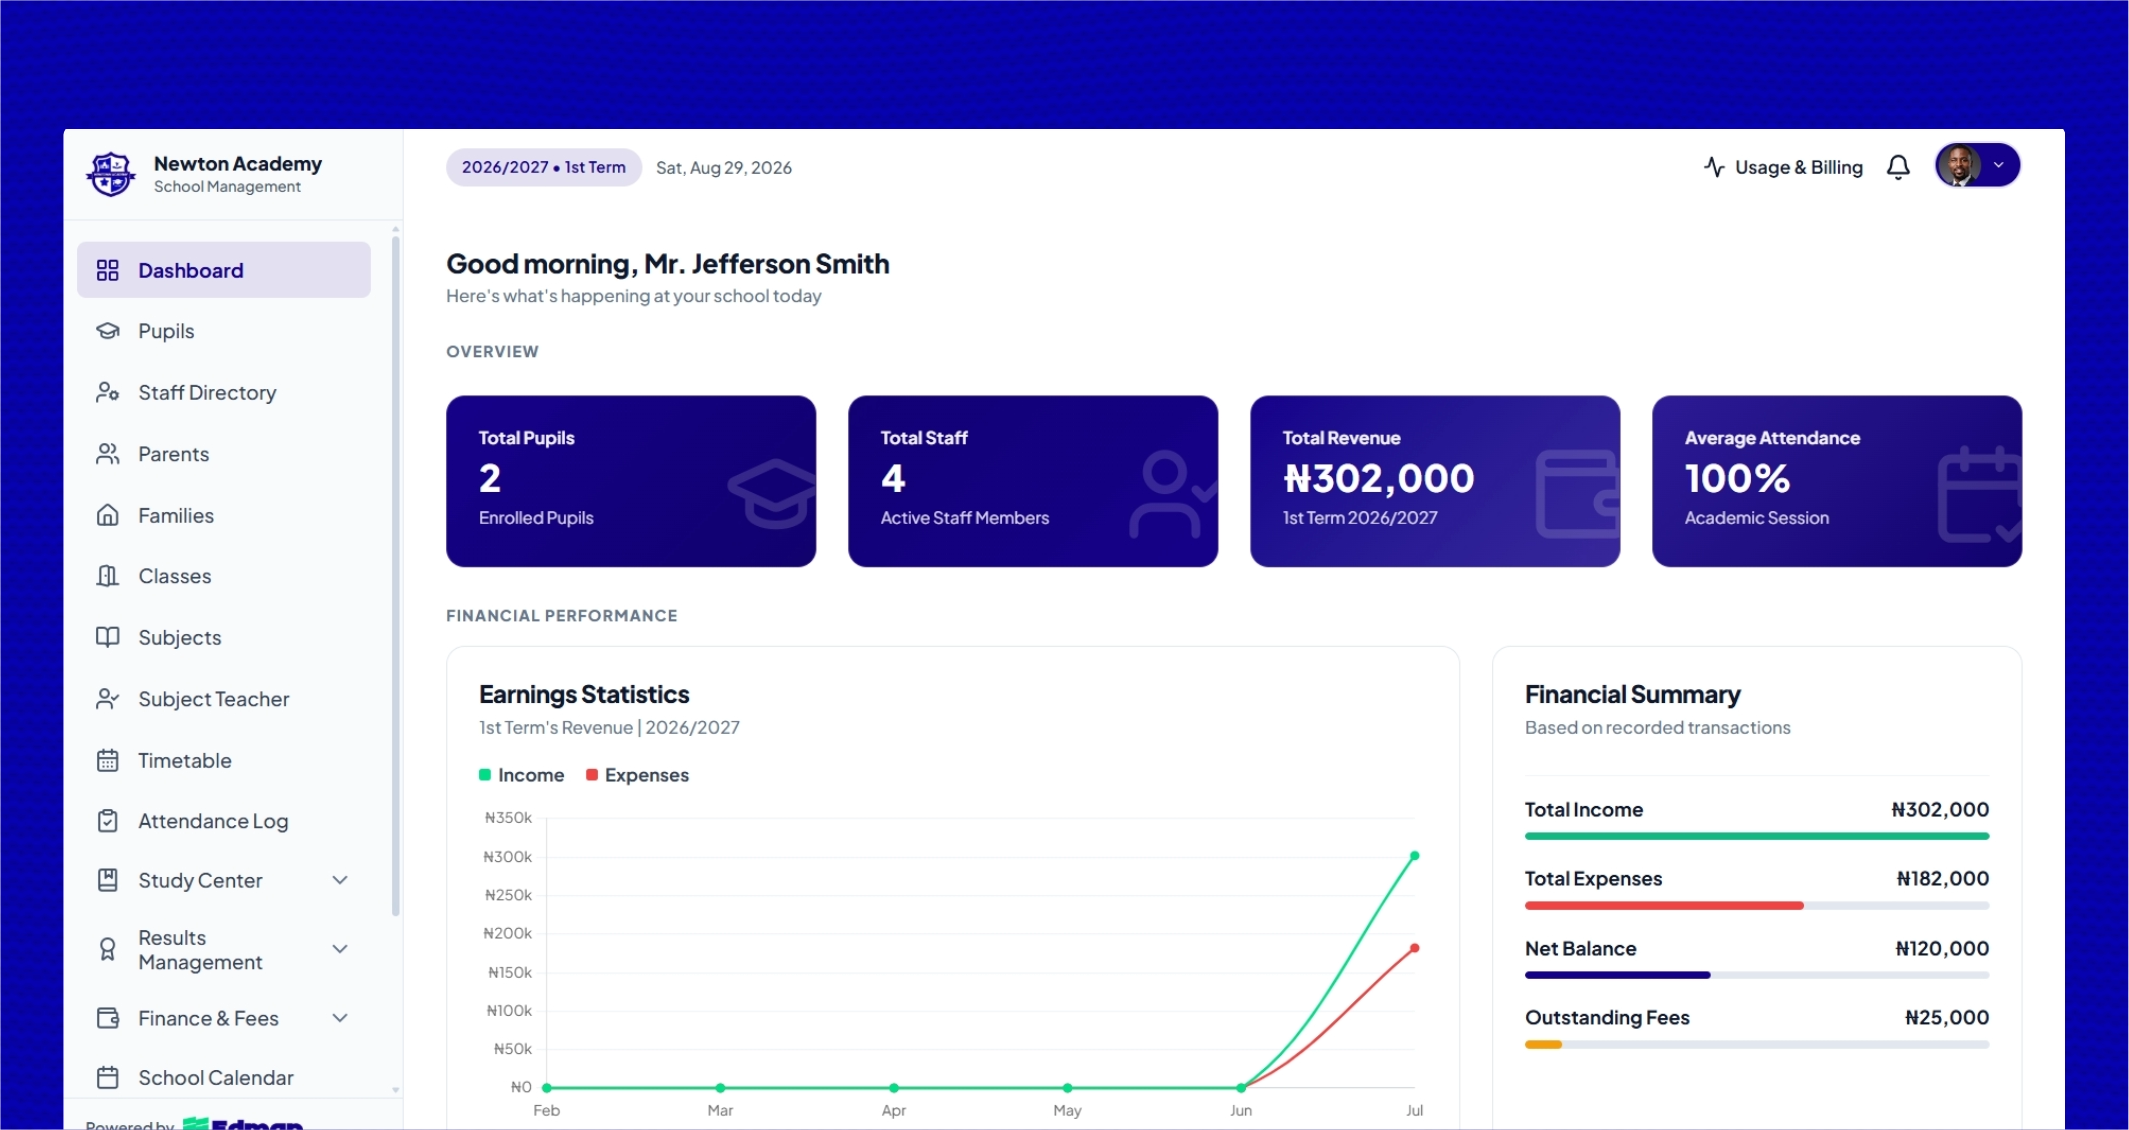
Task: Open Staff Directory menu item
Action: click(x=224, y=392)
